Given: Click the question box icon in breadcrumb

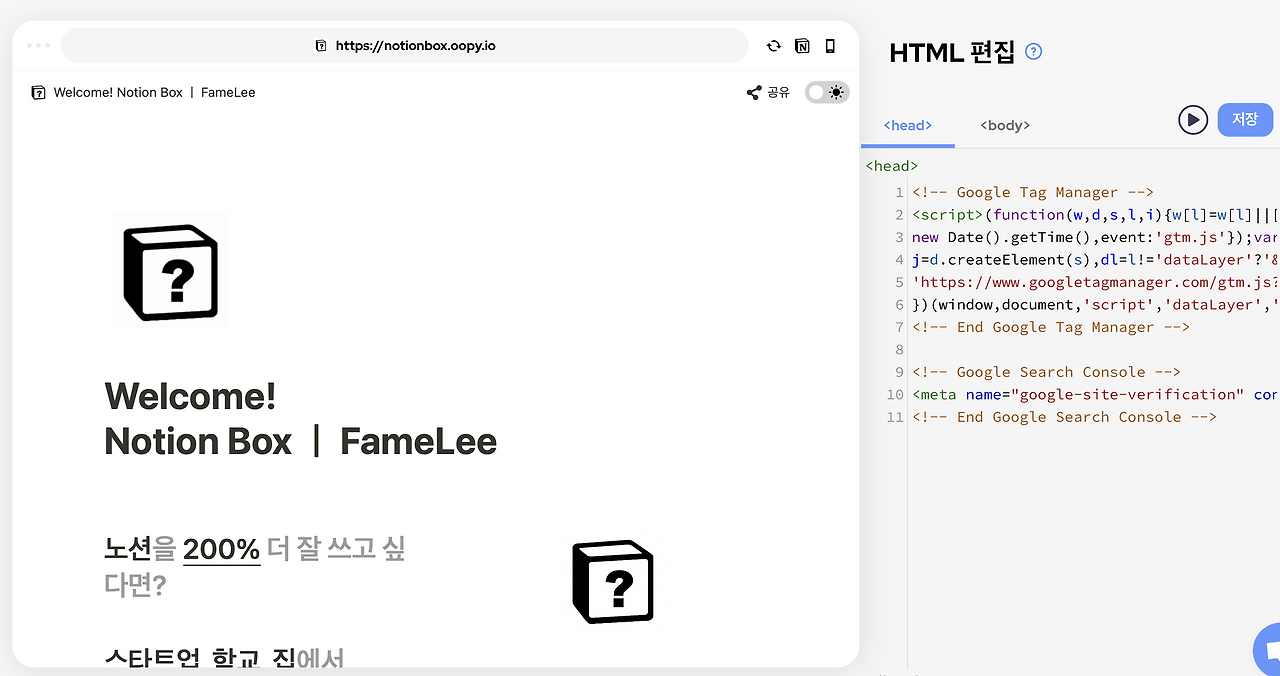Looking at the screenshot, I should point(38,92).
